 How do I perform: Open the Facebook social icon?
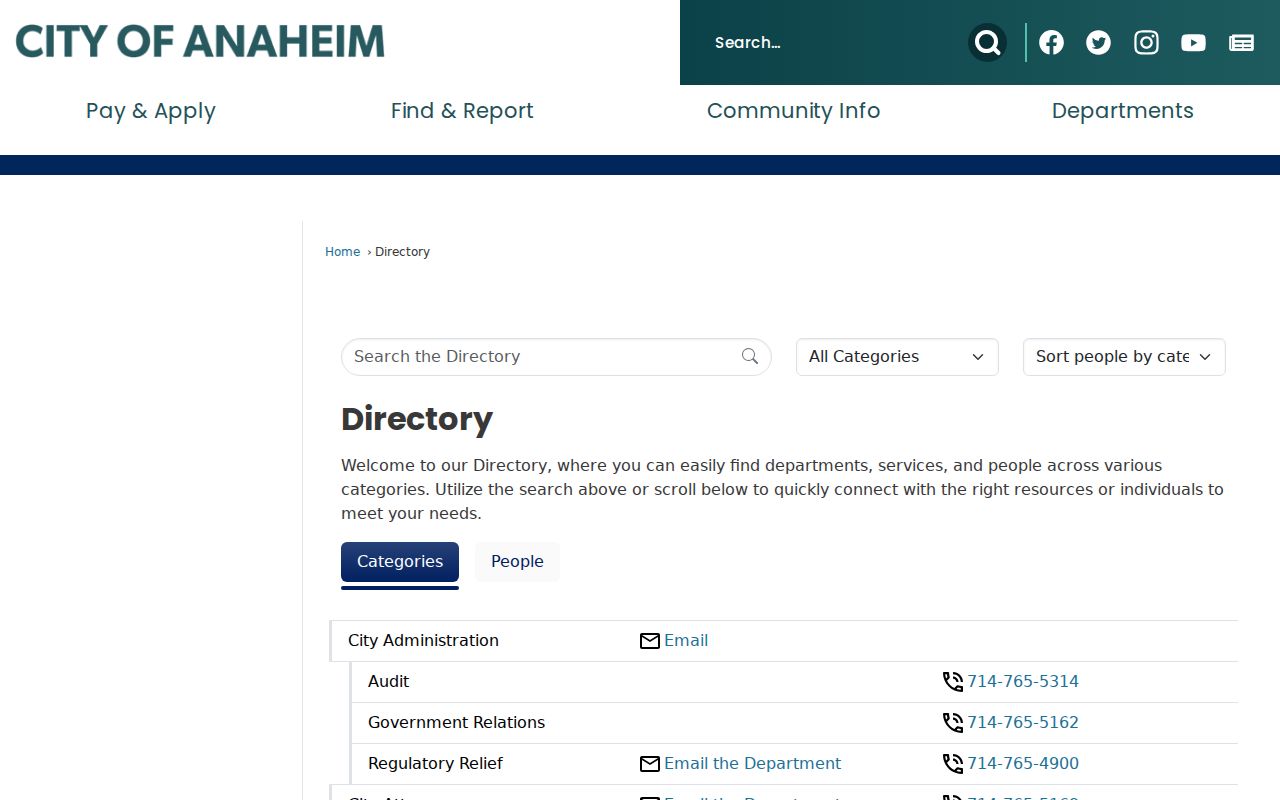pos(1051,42)
